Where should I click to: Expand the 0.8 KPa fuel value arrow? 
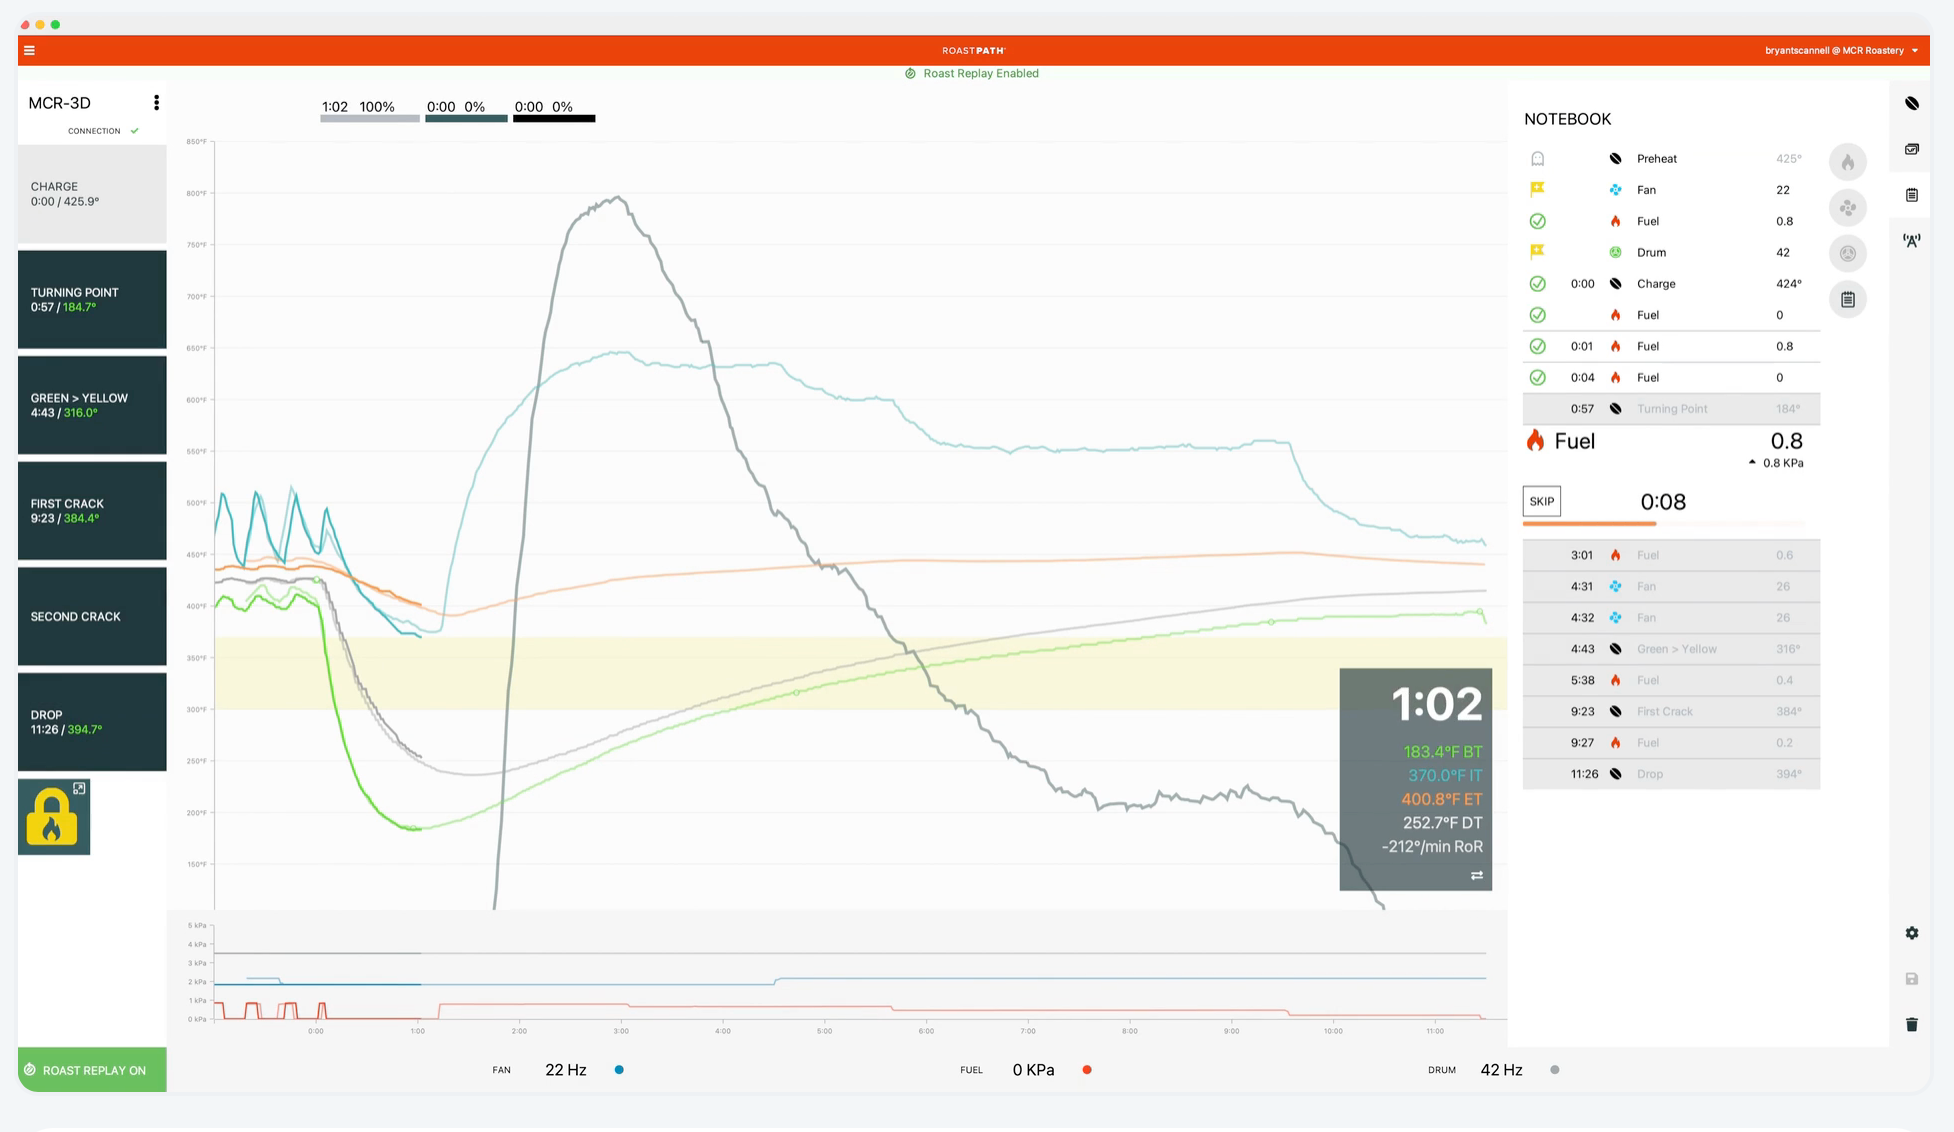click(1753, 462)
